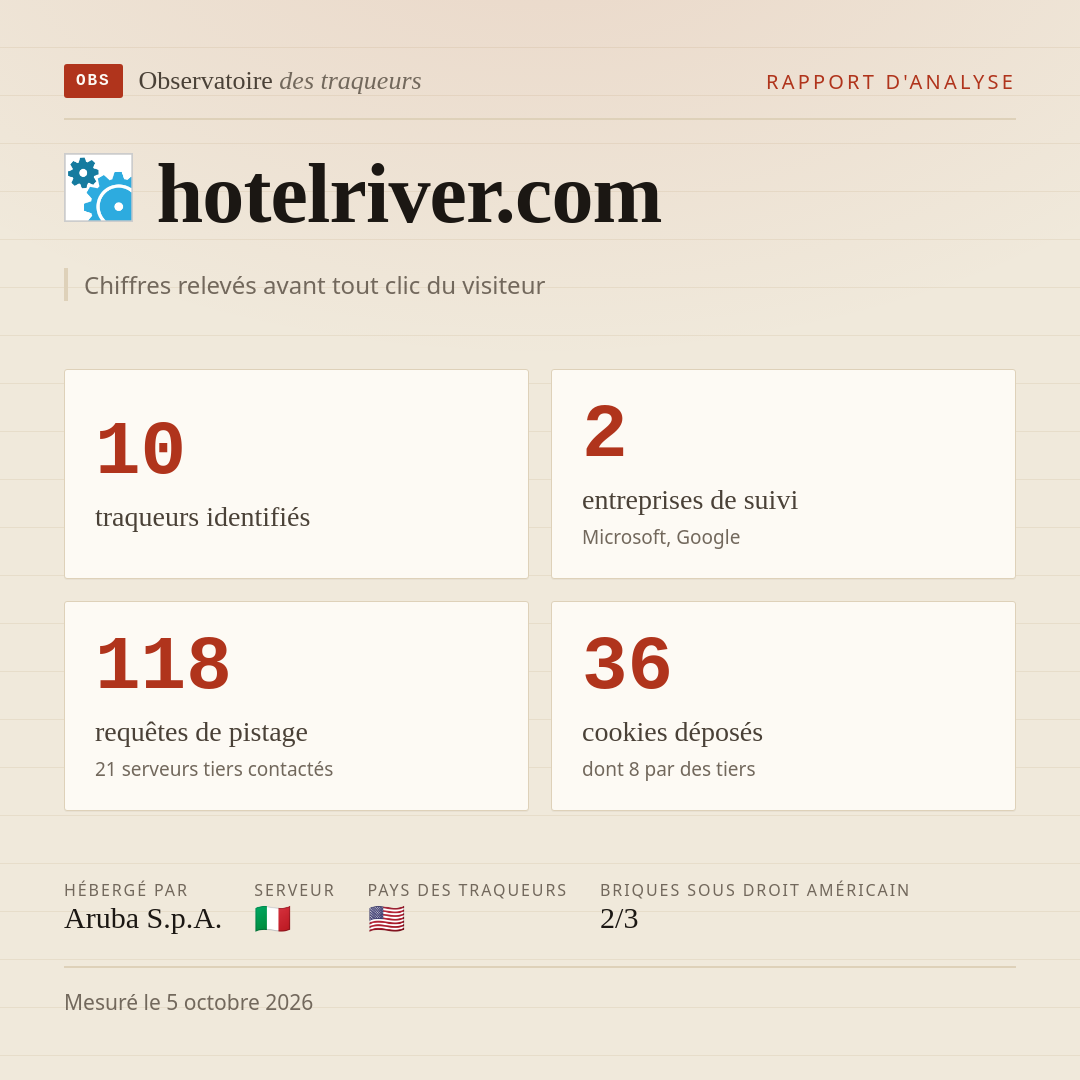Click the 'SERVEUR' label

(294, 890)
